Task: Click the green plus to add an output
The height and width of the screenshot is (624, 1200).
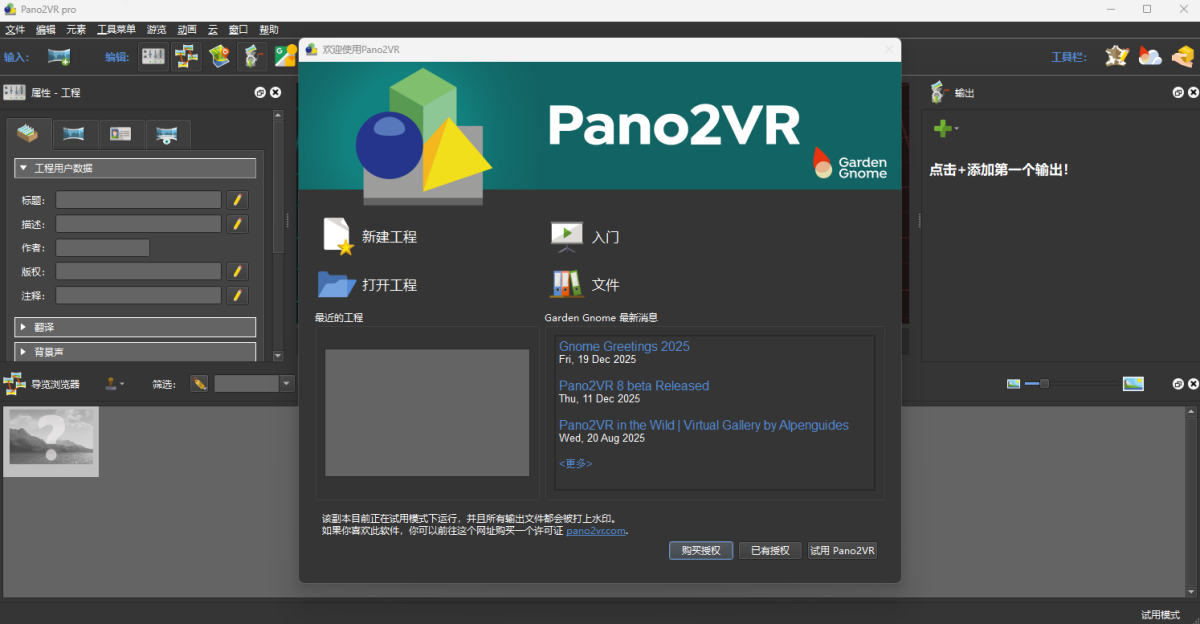Action: [x=941, y=128]
